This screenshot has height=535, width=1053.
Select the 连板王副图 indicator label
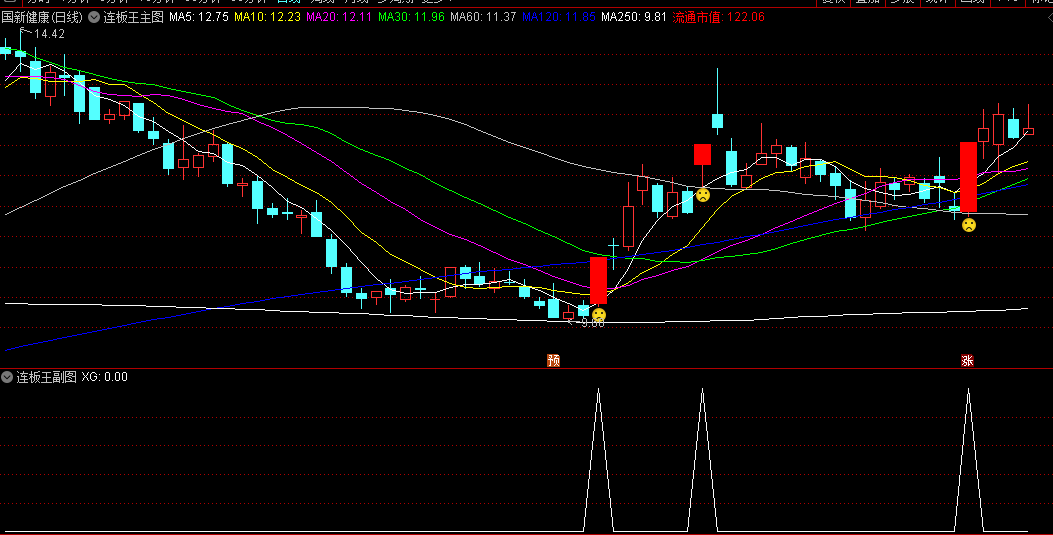[46, 377]
